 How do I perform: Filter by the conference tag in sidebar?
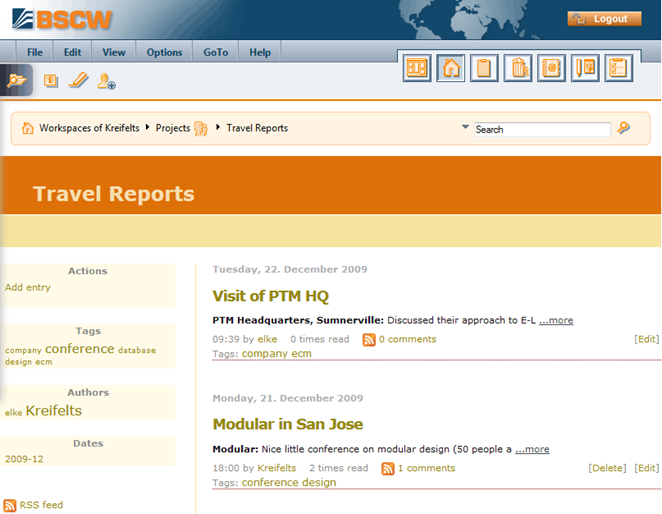(x=80, y=349)
